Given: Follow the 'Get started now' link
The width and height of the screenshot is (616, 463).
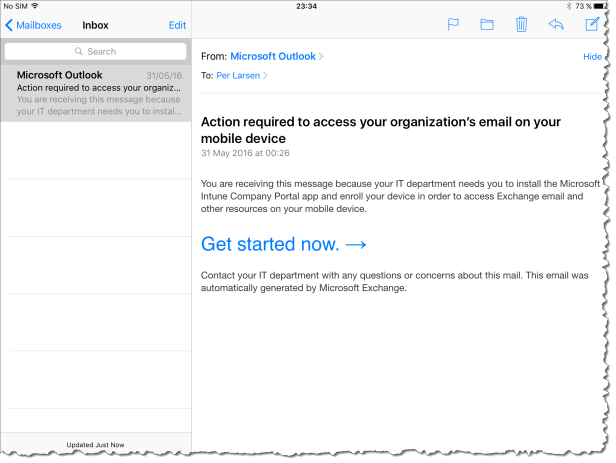Looking at the screenshot, I should (284, 244).
